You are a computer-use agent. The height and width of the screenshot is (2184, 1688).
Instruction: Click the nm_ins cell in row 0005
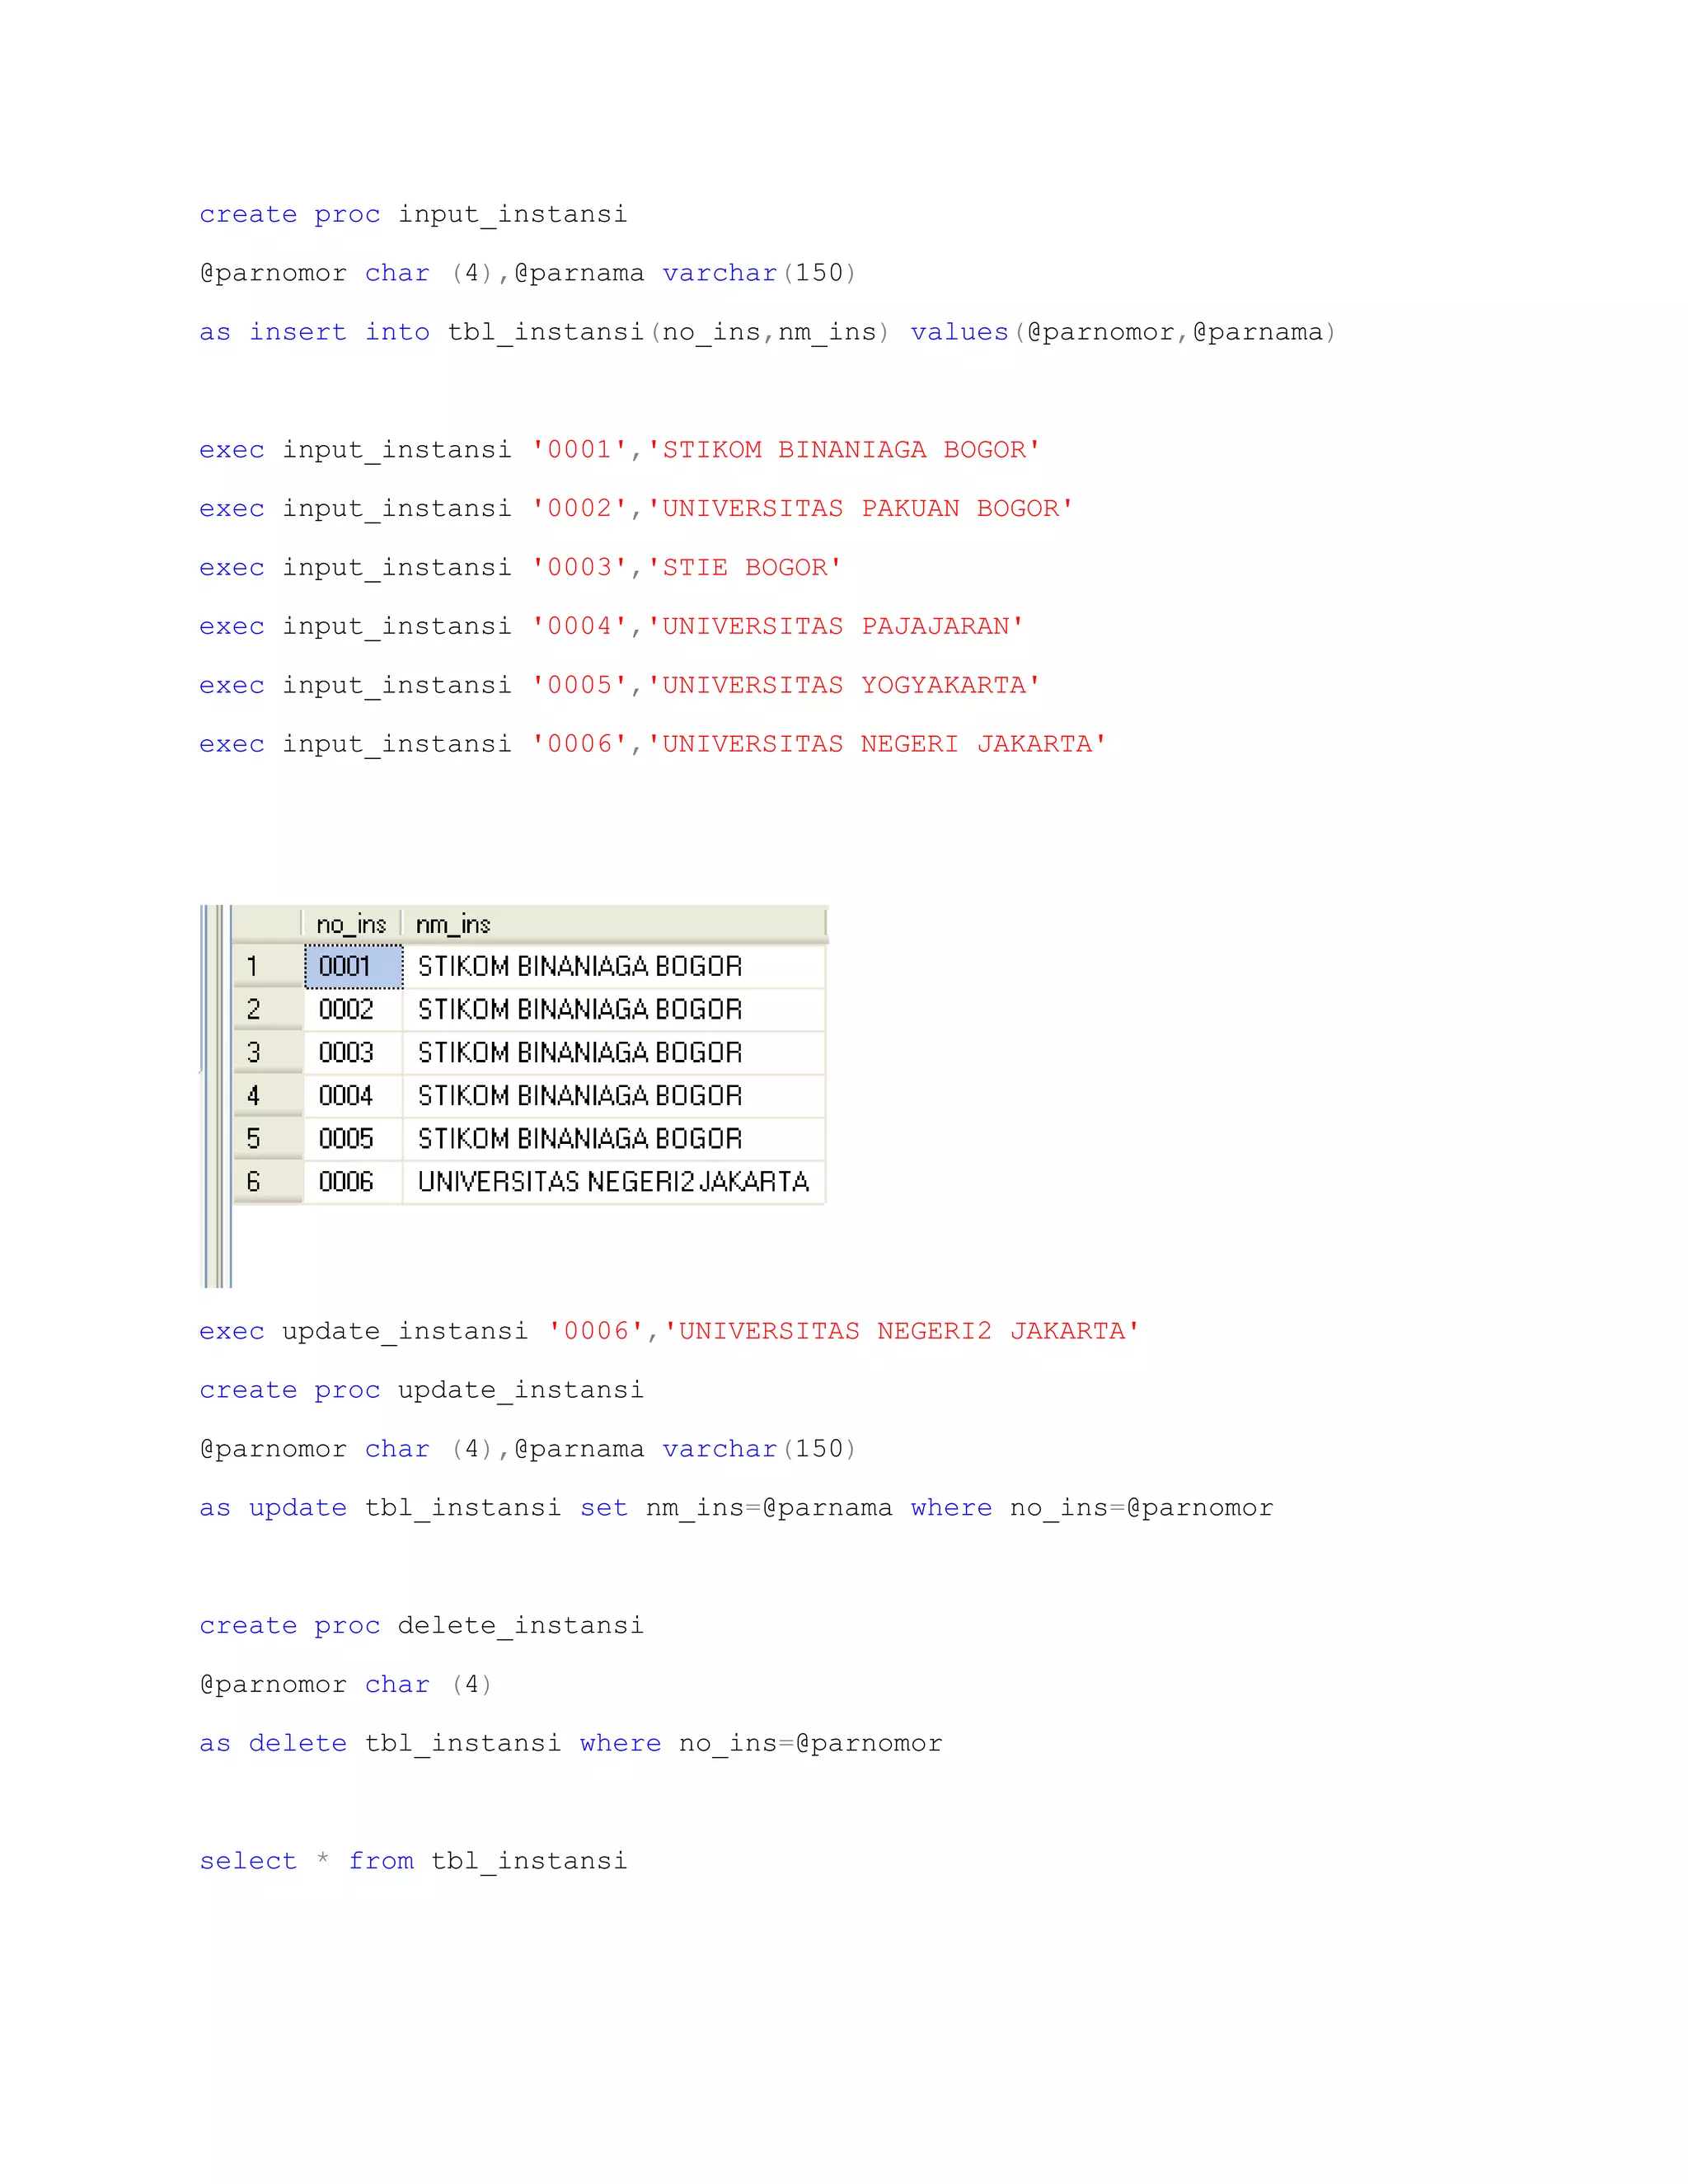click(x=614, y=1139)
